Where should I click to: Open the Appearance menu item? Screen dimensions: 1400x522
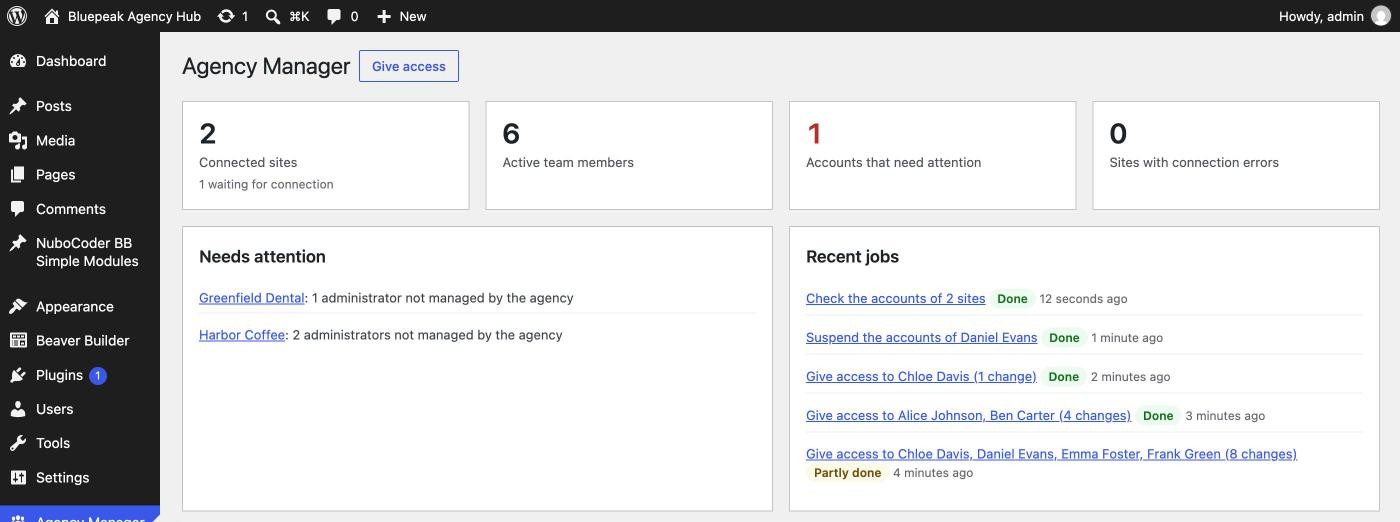[80, 306]
